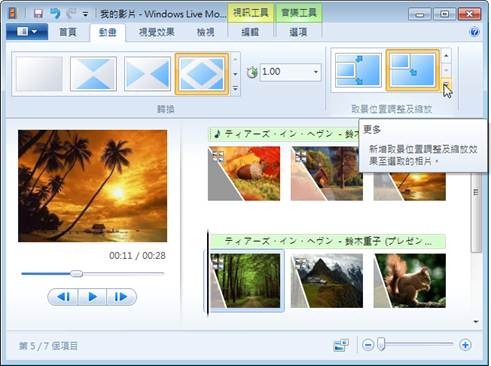Expand the pan and zoom gallery More arrow
The height and width of the screenshot is (366, 491).
point(446,84)
